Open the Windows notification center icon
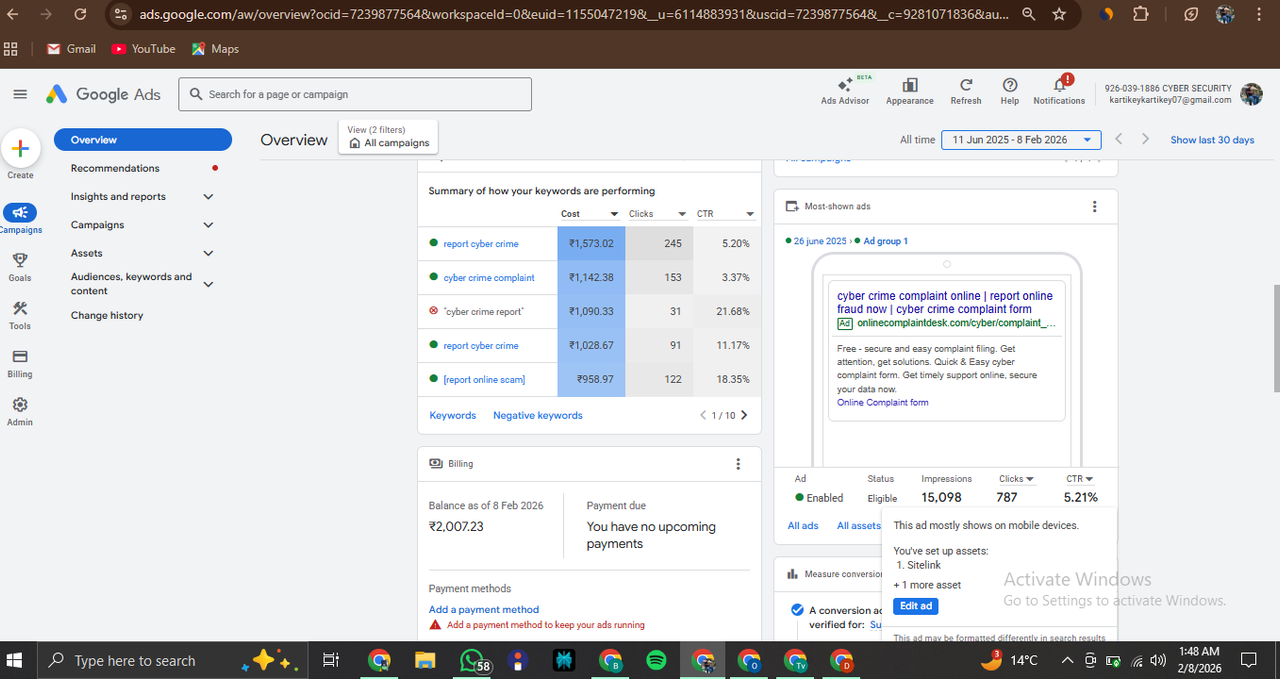Image resolution: width=1280 pixels, height=679 pixels. pyautogui.click(x=1249, y=661)
